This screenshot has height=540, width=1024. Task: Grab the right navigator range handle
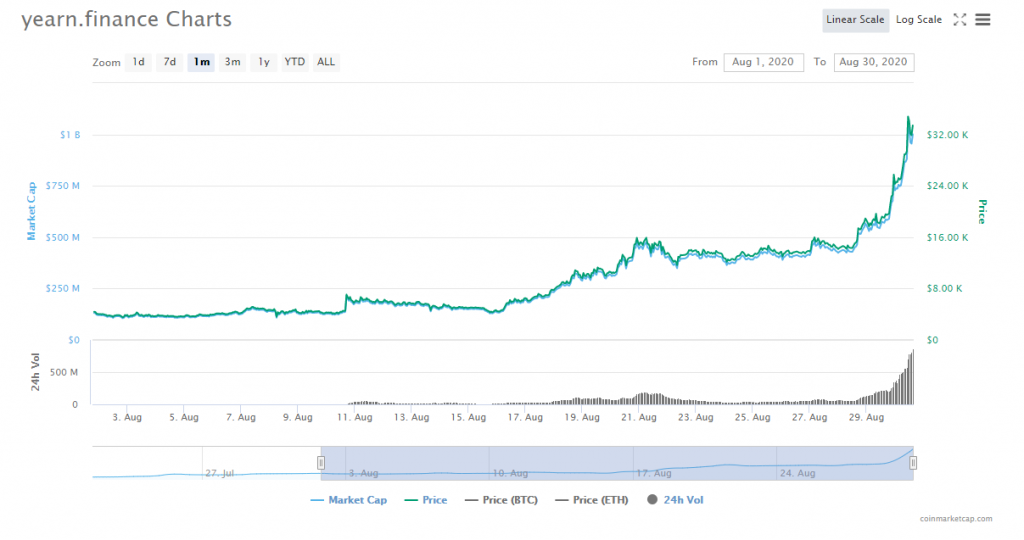coord(913,463)
